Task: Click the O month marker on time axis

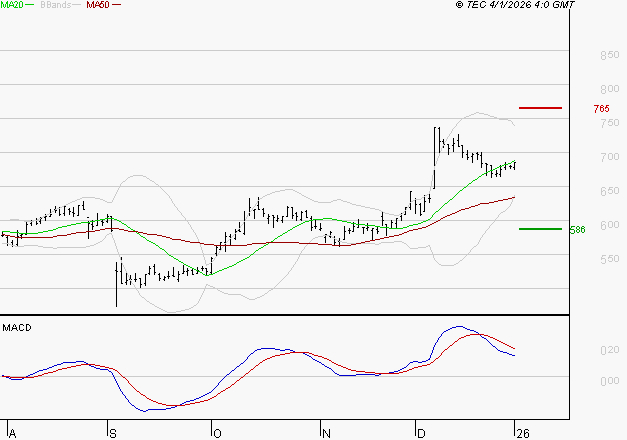Action: click(x=217, y=434)
